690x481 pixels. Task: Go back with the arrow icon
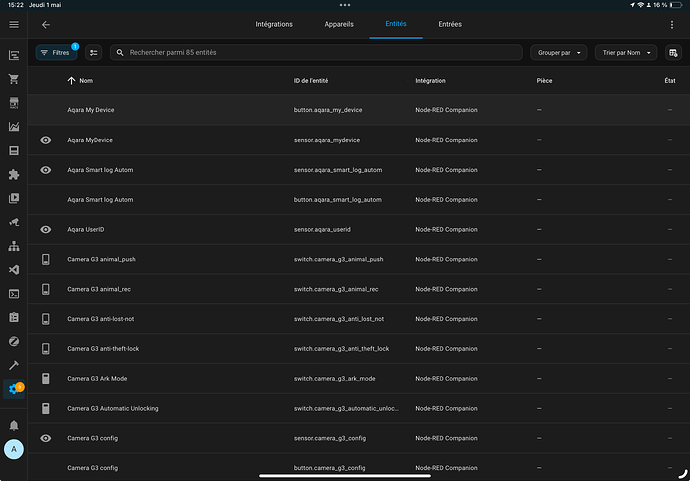[x=46, y=25]
